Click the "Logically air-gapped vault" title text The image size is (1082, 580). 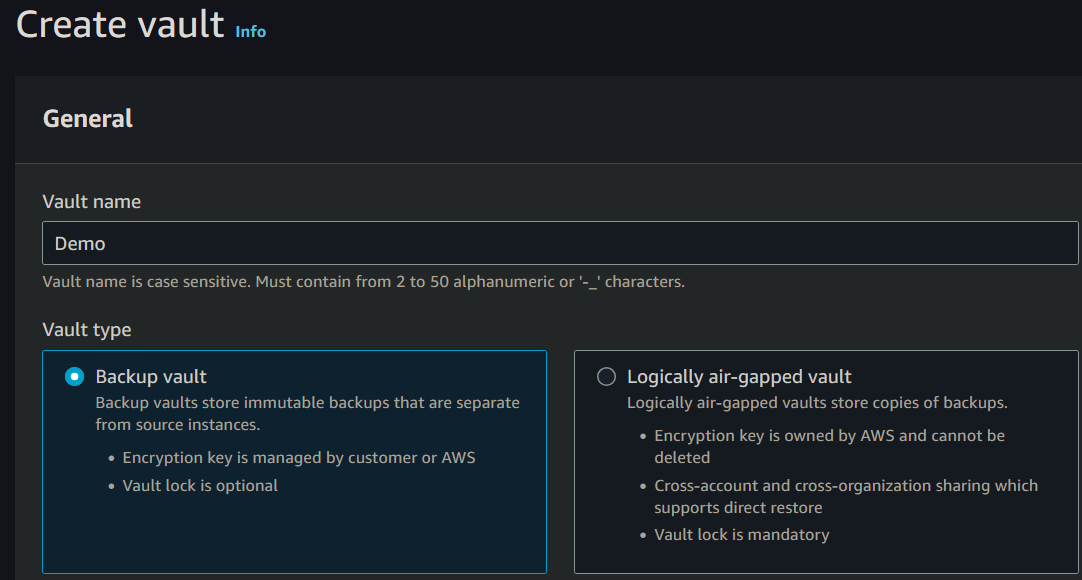coord(739,377)
